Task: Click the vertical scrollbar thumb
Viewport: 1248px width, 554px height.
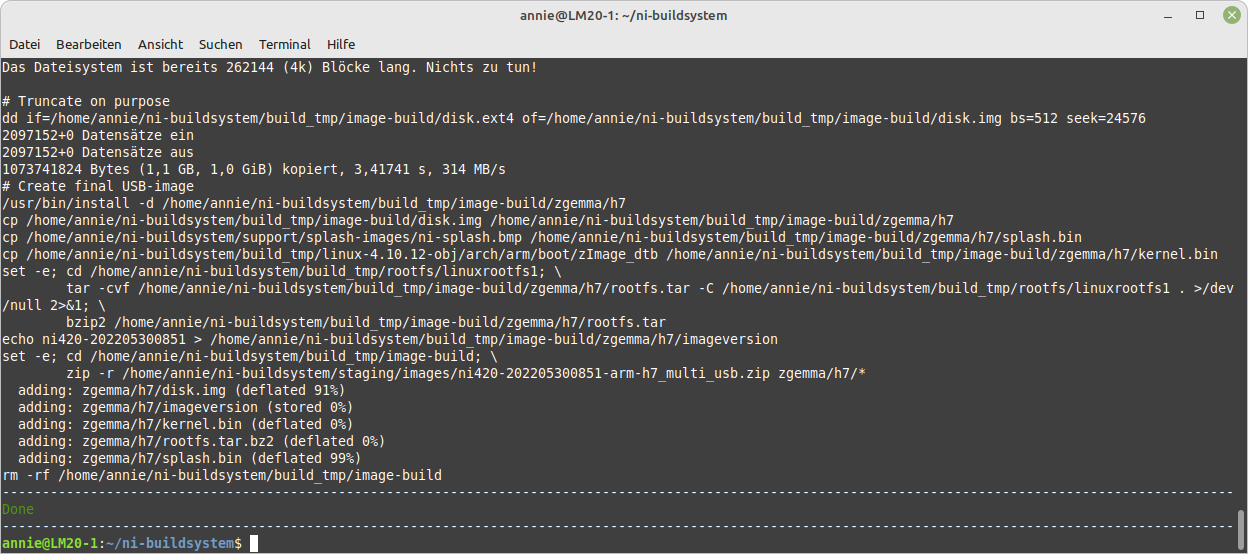Action: coord(1241,527)
